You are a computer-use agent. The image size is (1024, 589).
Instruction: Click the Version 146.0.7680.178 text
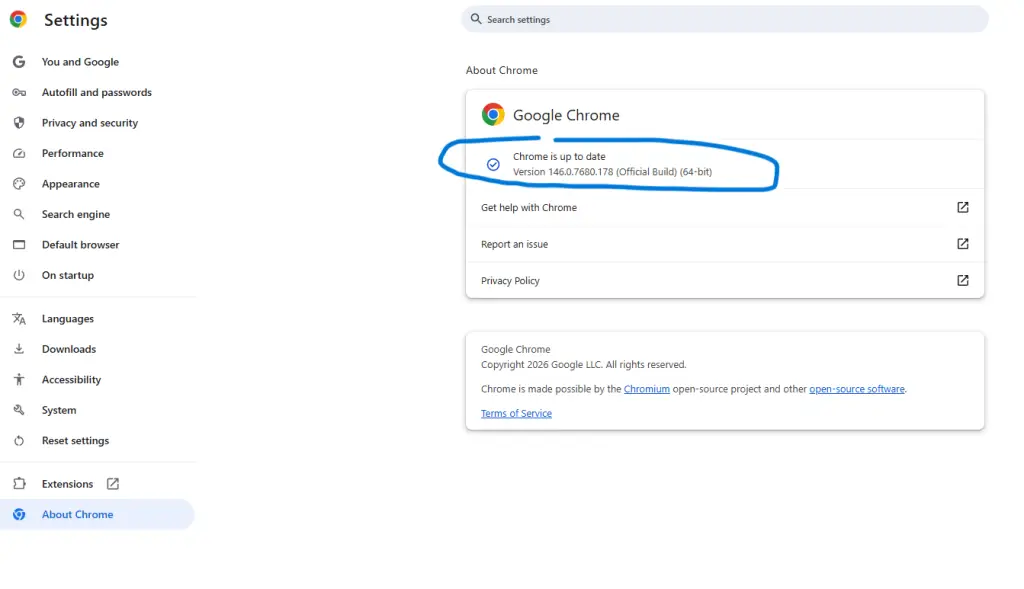coord(613,172)
